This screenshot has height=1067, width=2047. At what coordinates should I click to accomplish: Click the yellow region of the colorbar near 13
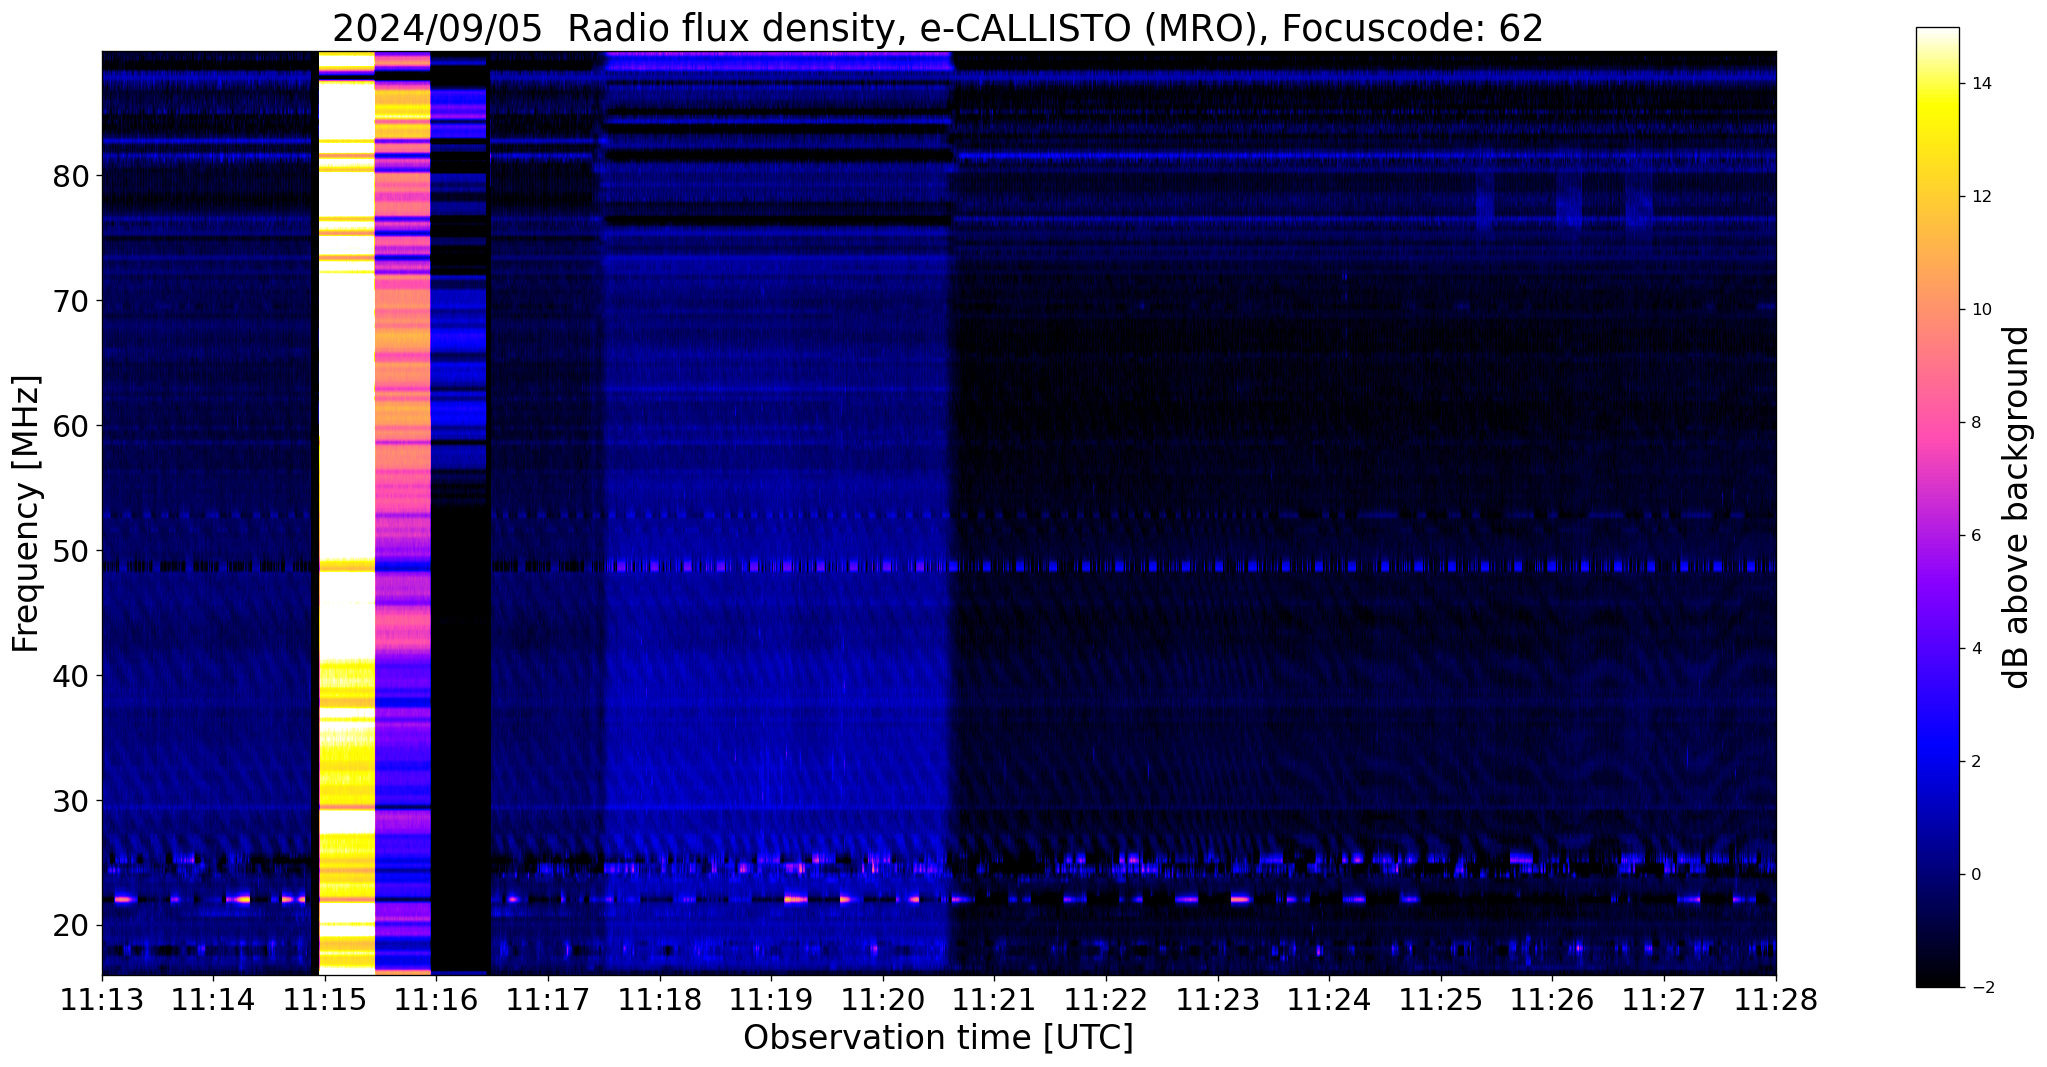point(1937,140)
